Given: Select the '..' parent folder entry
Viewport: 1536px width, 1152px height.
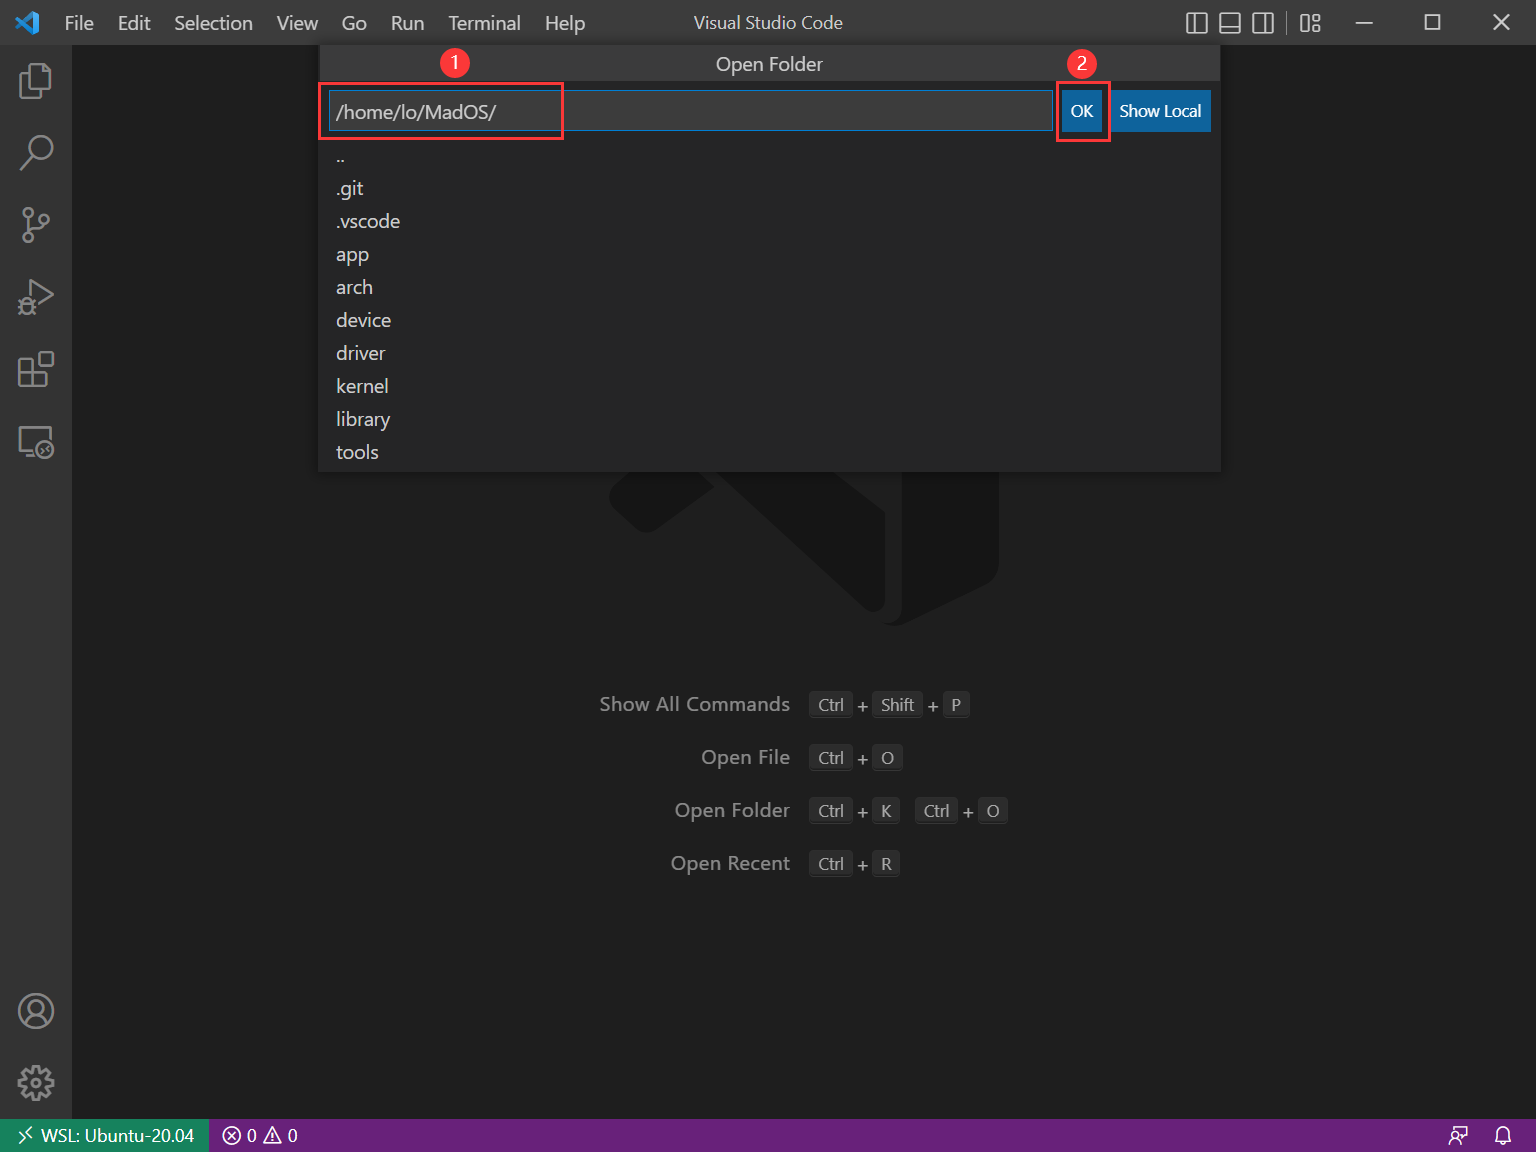Looking at the screenshot, I should click(769, 158).
